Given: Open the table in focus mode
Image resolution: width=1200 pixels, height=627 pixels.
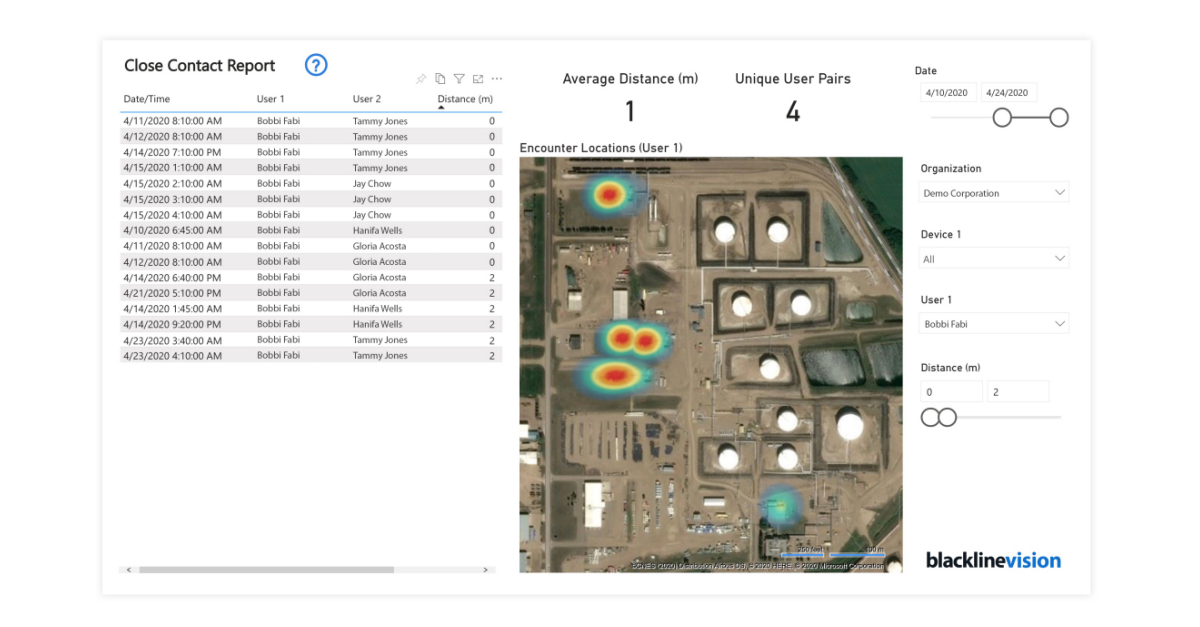Looking at the screenshot, I should tap(478, 78).
